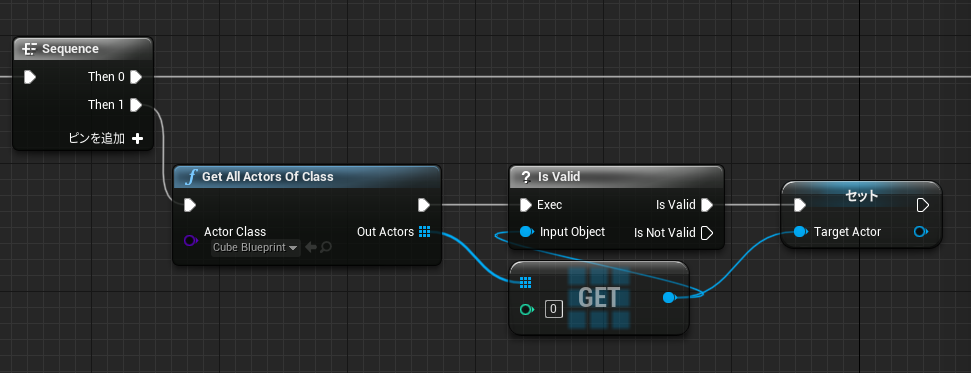Screen dimensions: 971x373
Task: Select the Is Valid node title
Action: (x=559, y=177)
